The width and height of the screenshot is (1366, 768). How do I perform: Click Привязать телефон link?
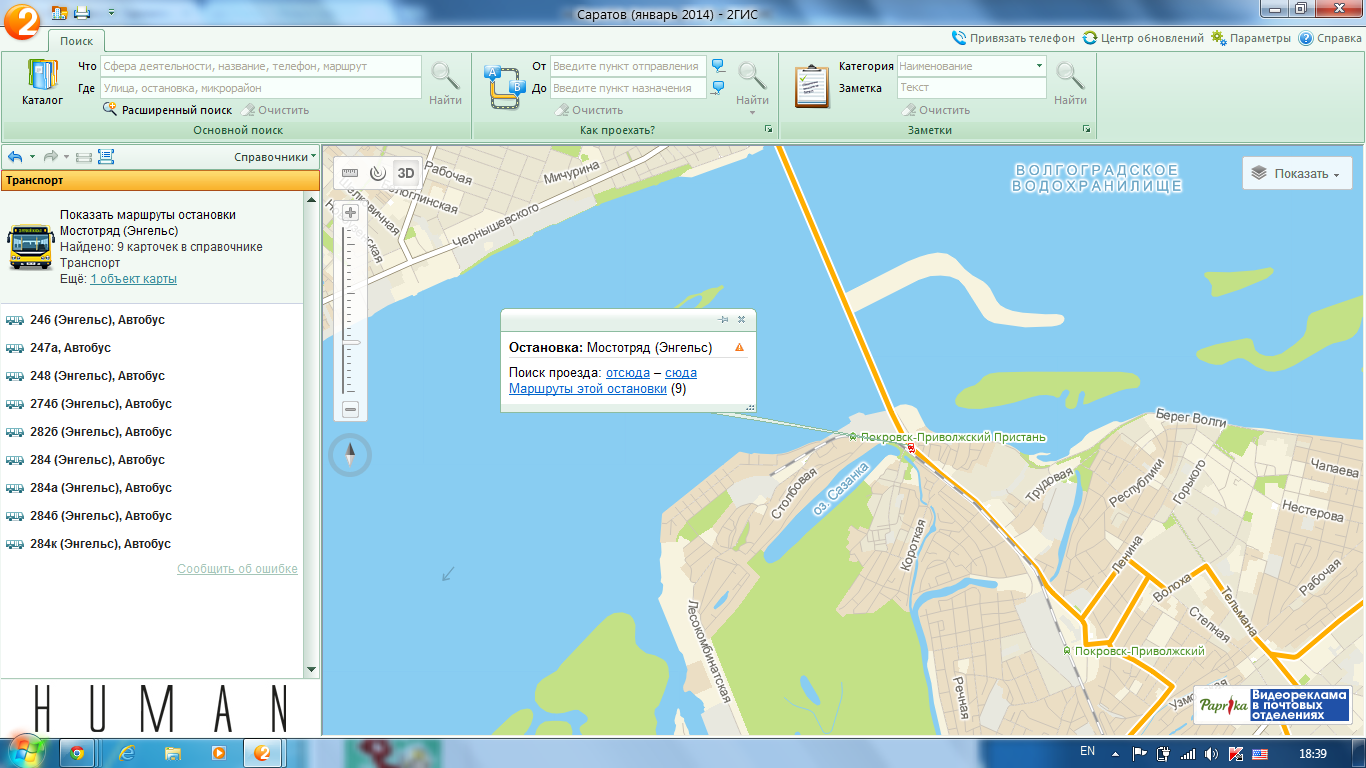tap(1013, 38)
